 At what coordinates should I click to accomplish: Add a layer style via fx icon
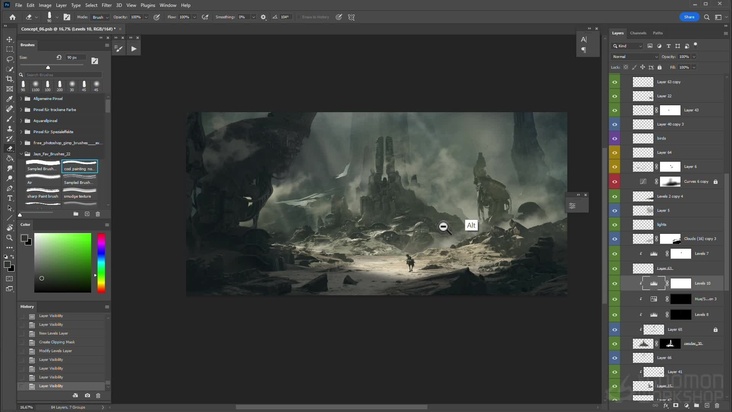(666, 405)
